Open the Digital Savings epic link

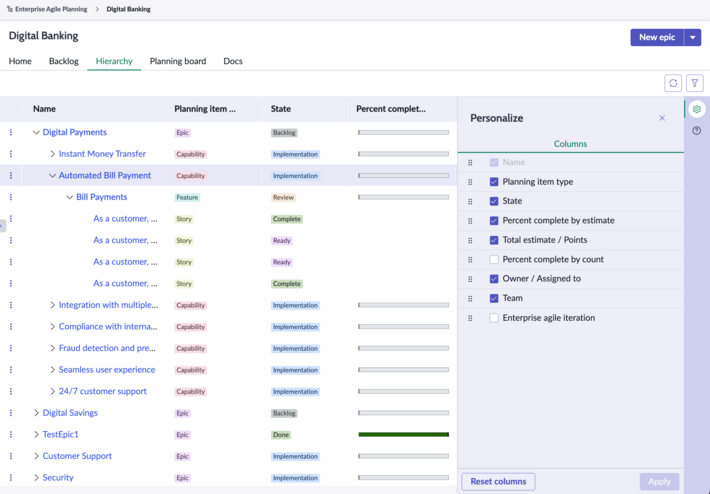coord(70,413)
